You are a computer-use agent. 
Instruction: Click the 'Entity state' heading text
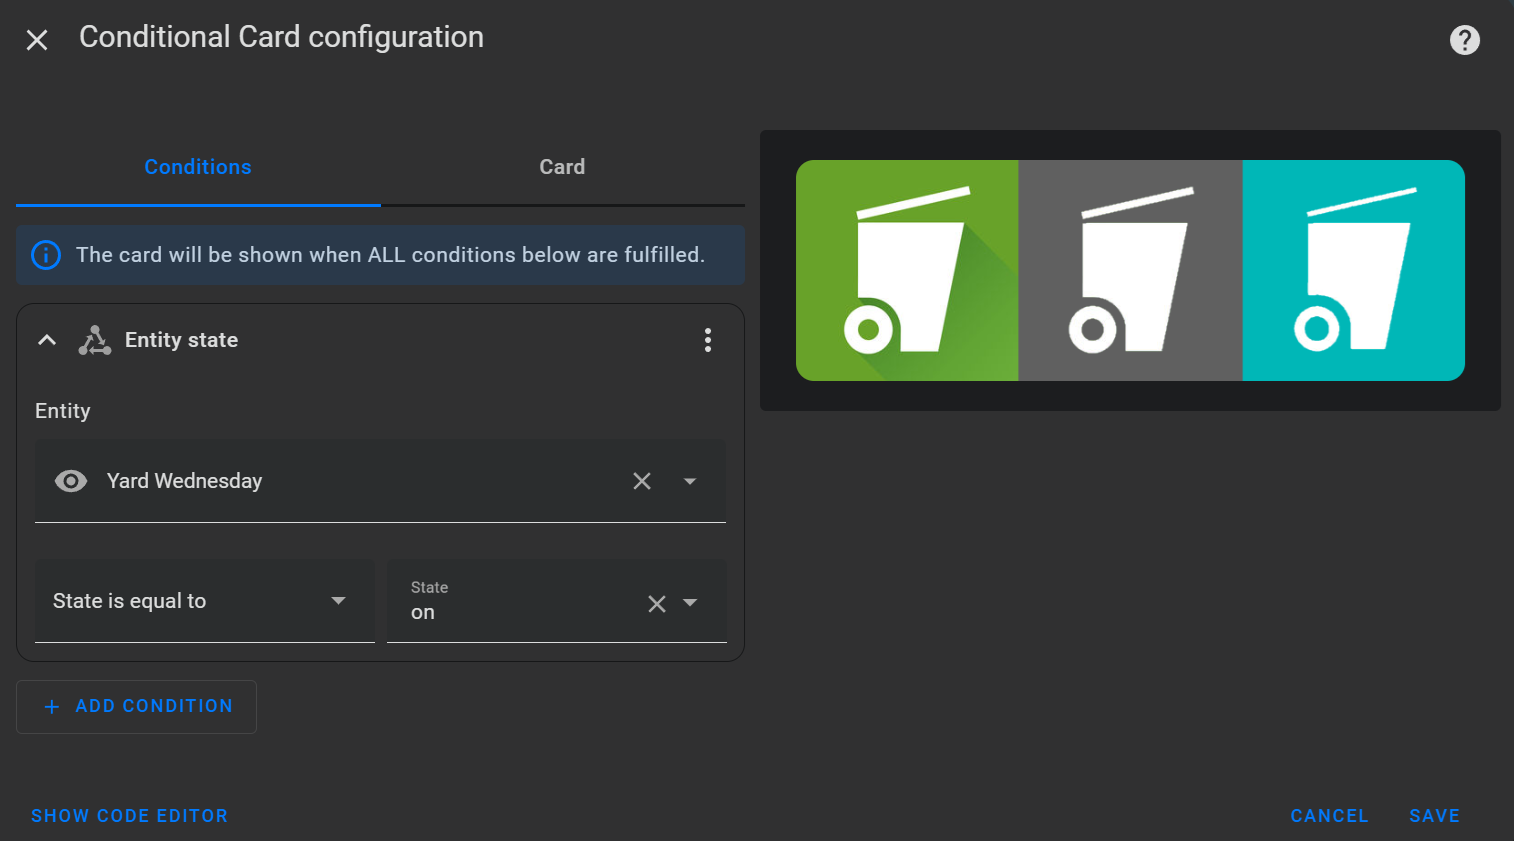click(181, 340)
